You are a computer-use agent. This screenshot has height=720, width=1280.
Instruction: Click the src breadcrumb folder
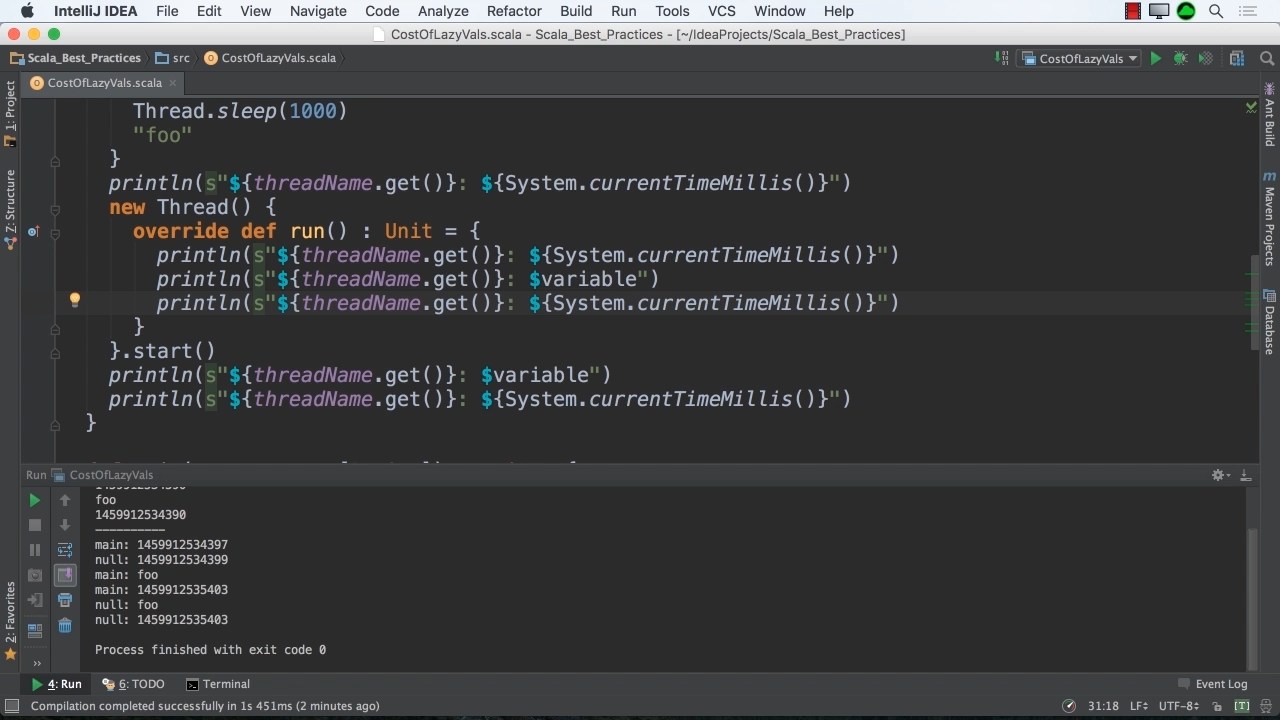173,58
